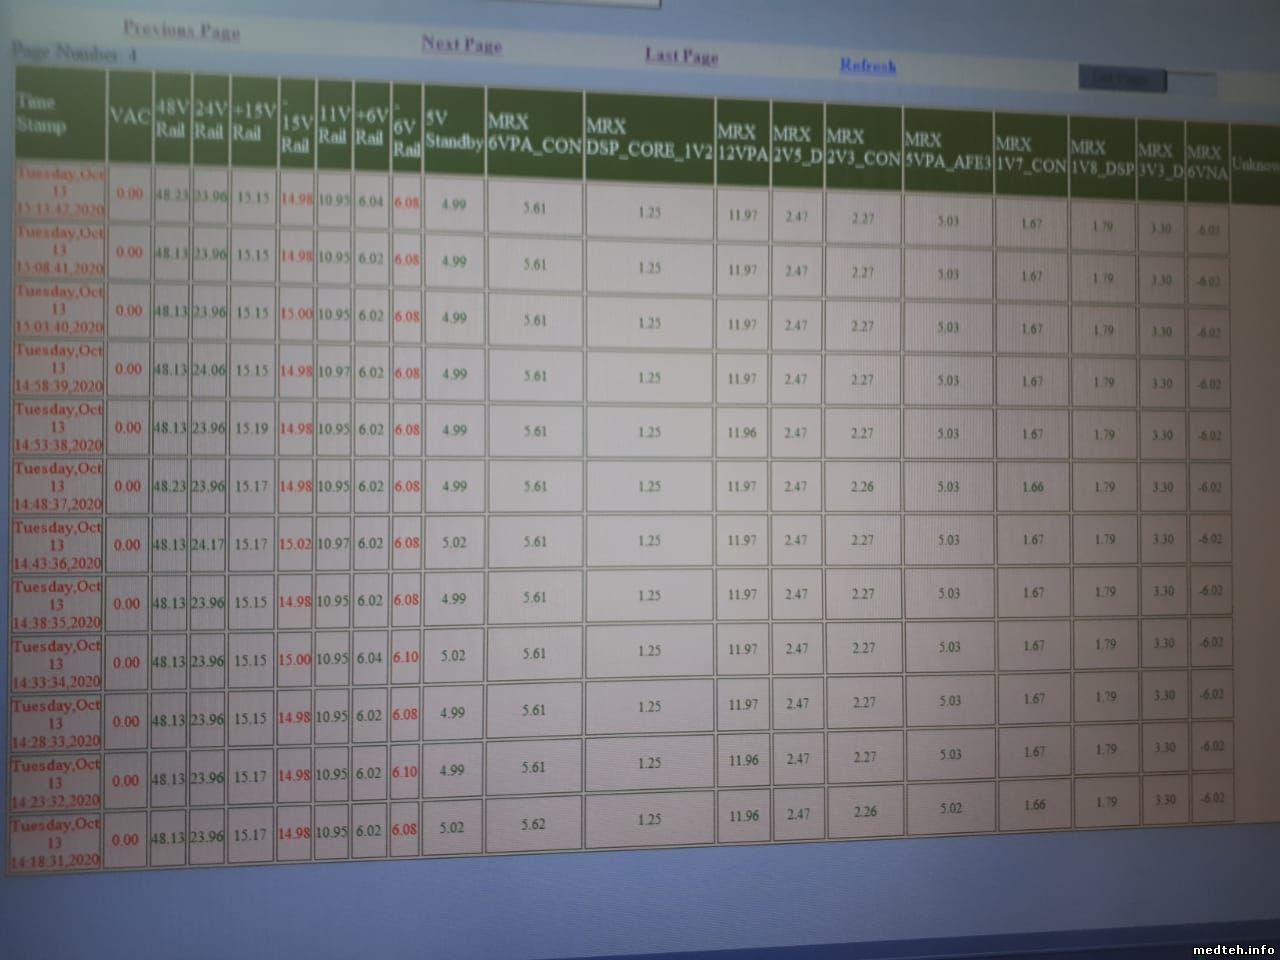This screenshot has width=1280, height=960.
Task: Refresh the voltage log table
Action: tap(868, 67)
